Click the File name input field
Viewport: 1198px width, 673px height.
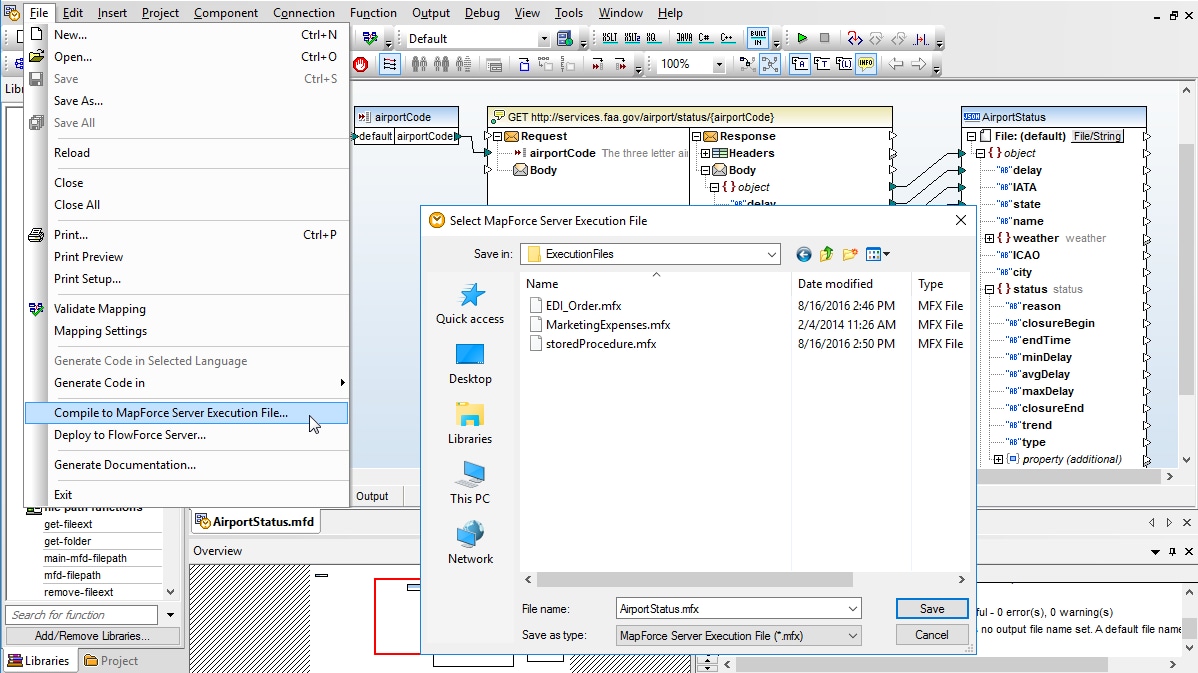pos(731,609)
